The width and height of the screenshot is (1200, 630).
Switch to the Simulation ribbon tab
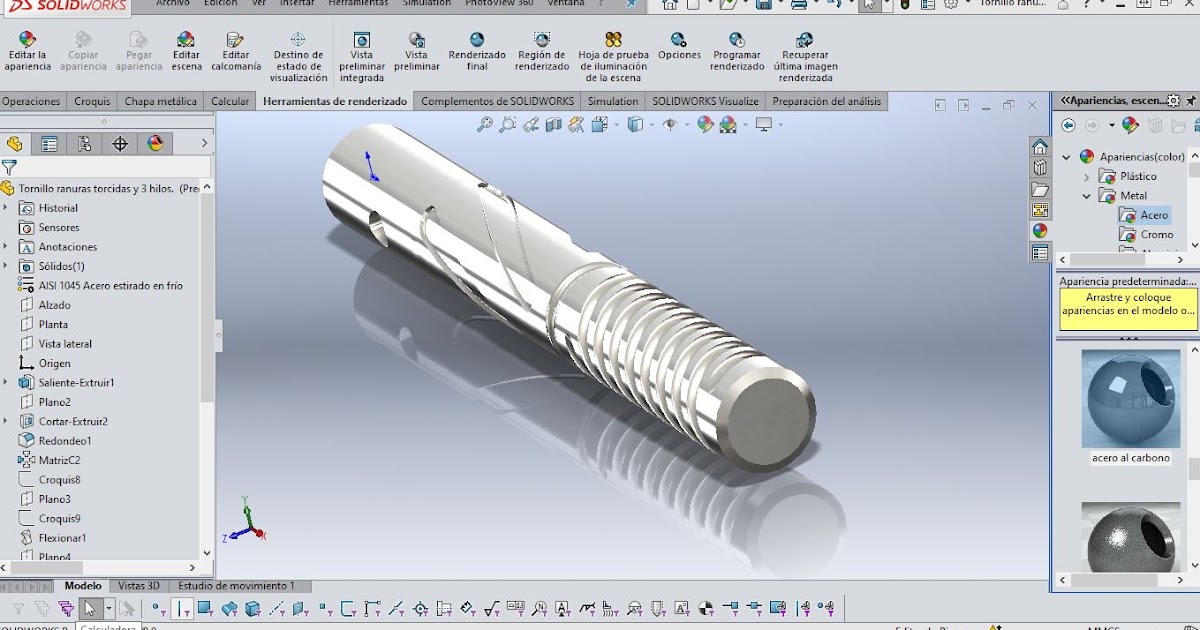(613, 101)
